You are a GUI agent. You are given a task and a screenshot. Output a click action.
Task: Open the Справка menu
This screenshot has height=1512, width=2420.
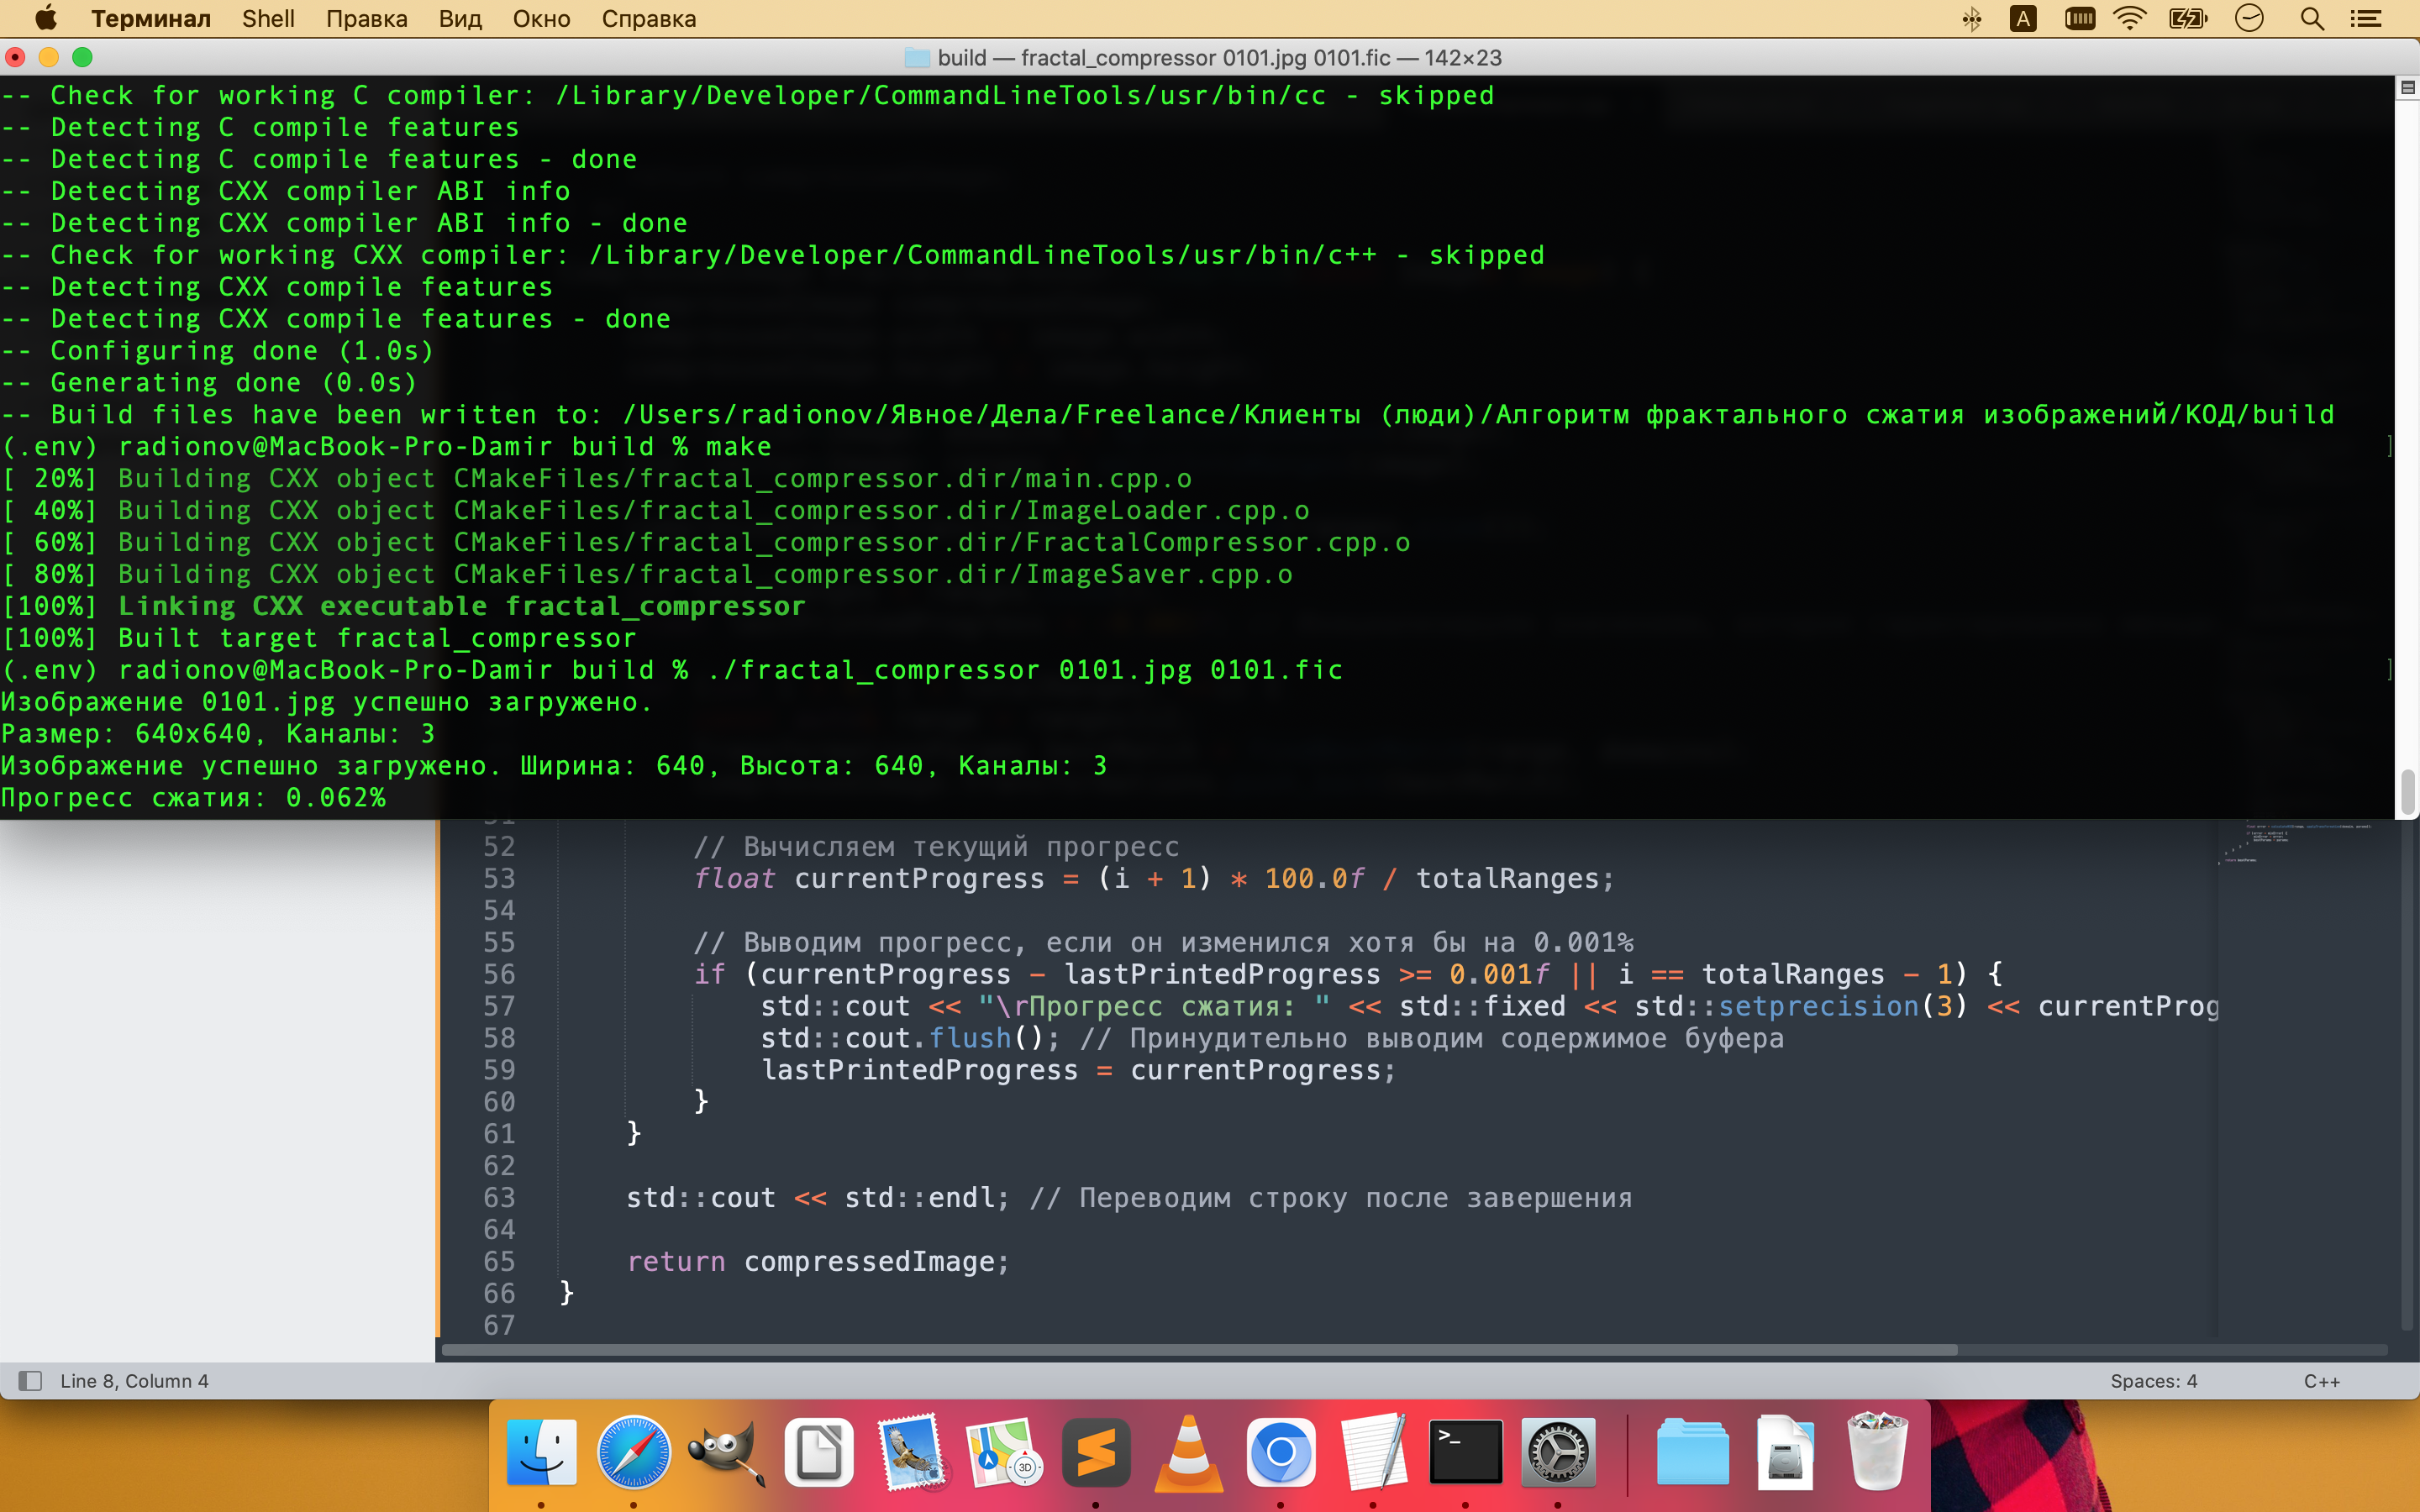pyautogui.click(x=648, y=18)
